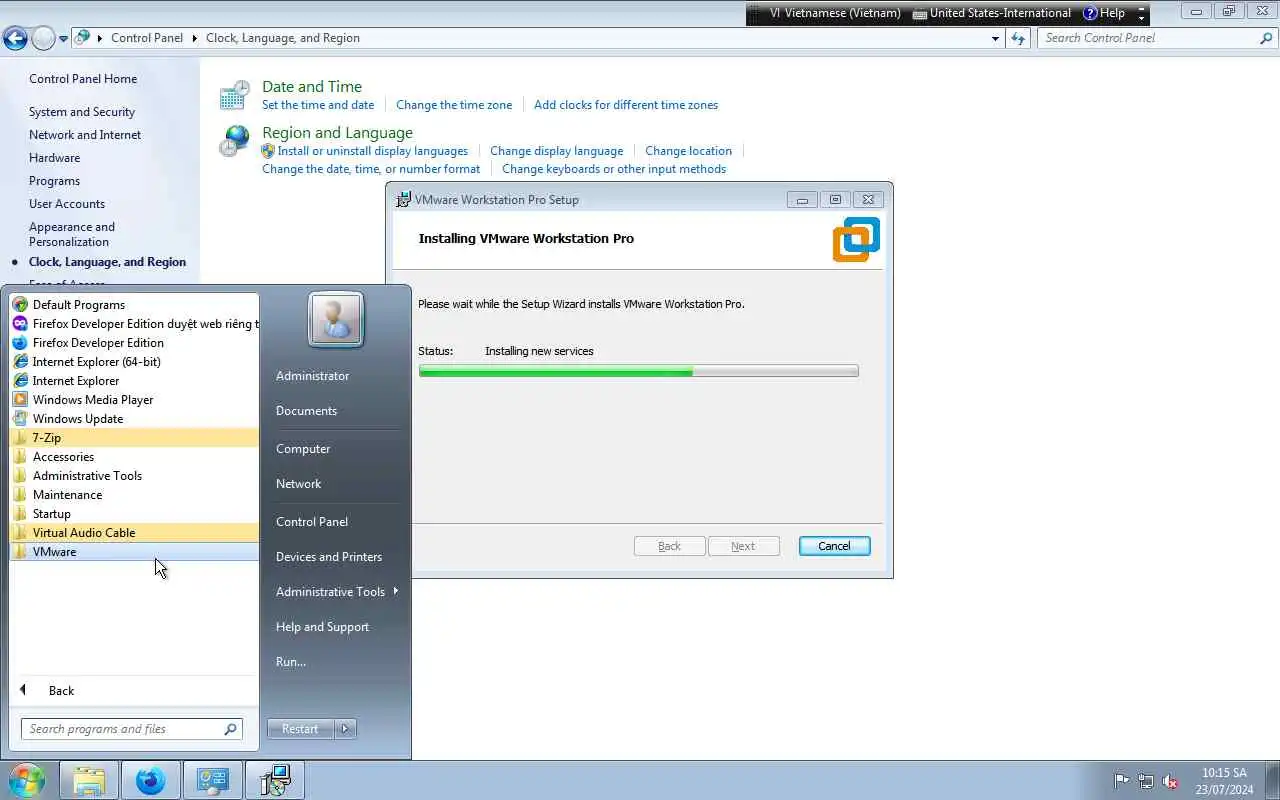Image resolution: width=1280 pixels, height=800 pixels.
Task: Click the search magnifier in Start menu
Action: coord(230,729)
